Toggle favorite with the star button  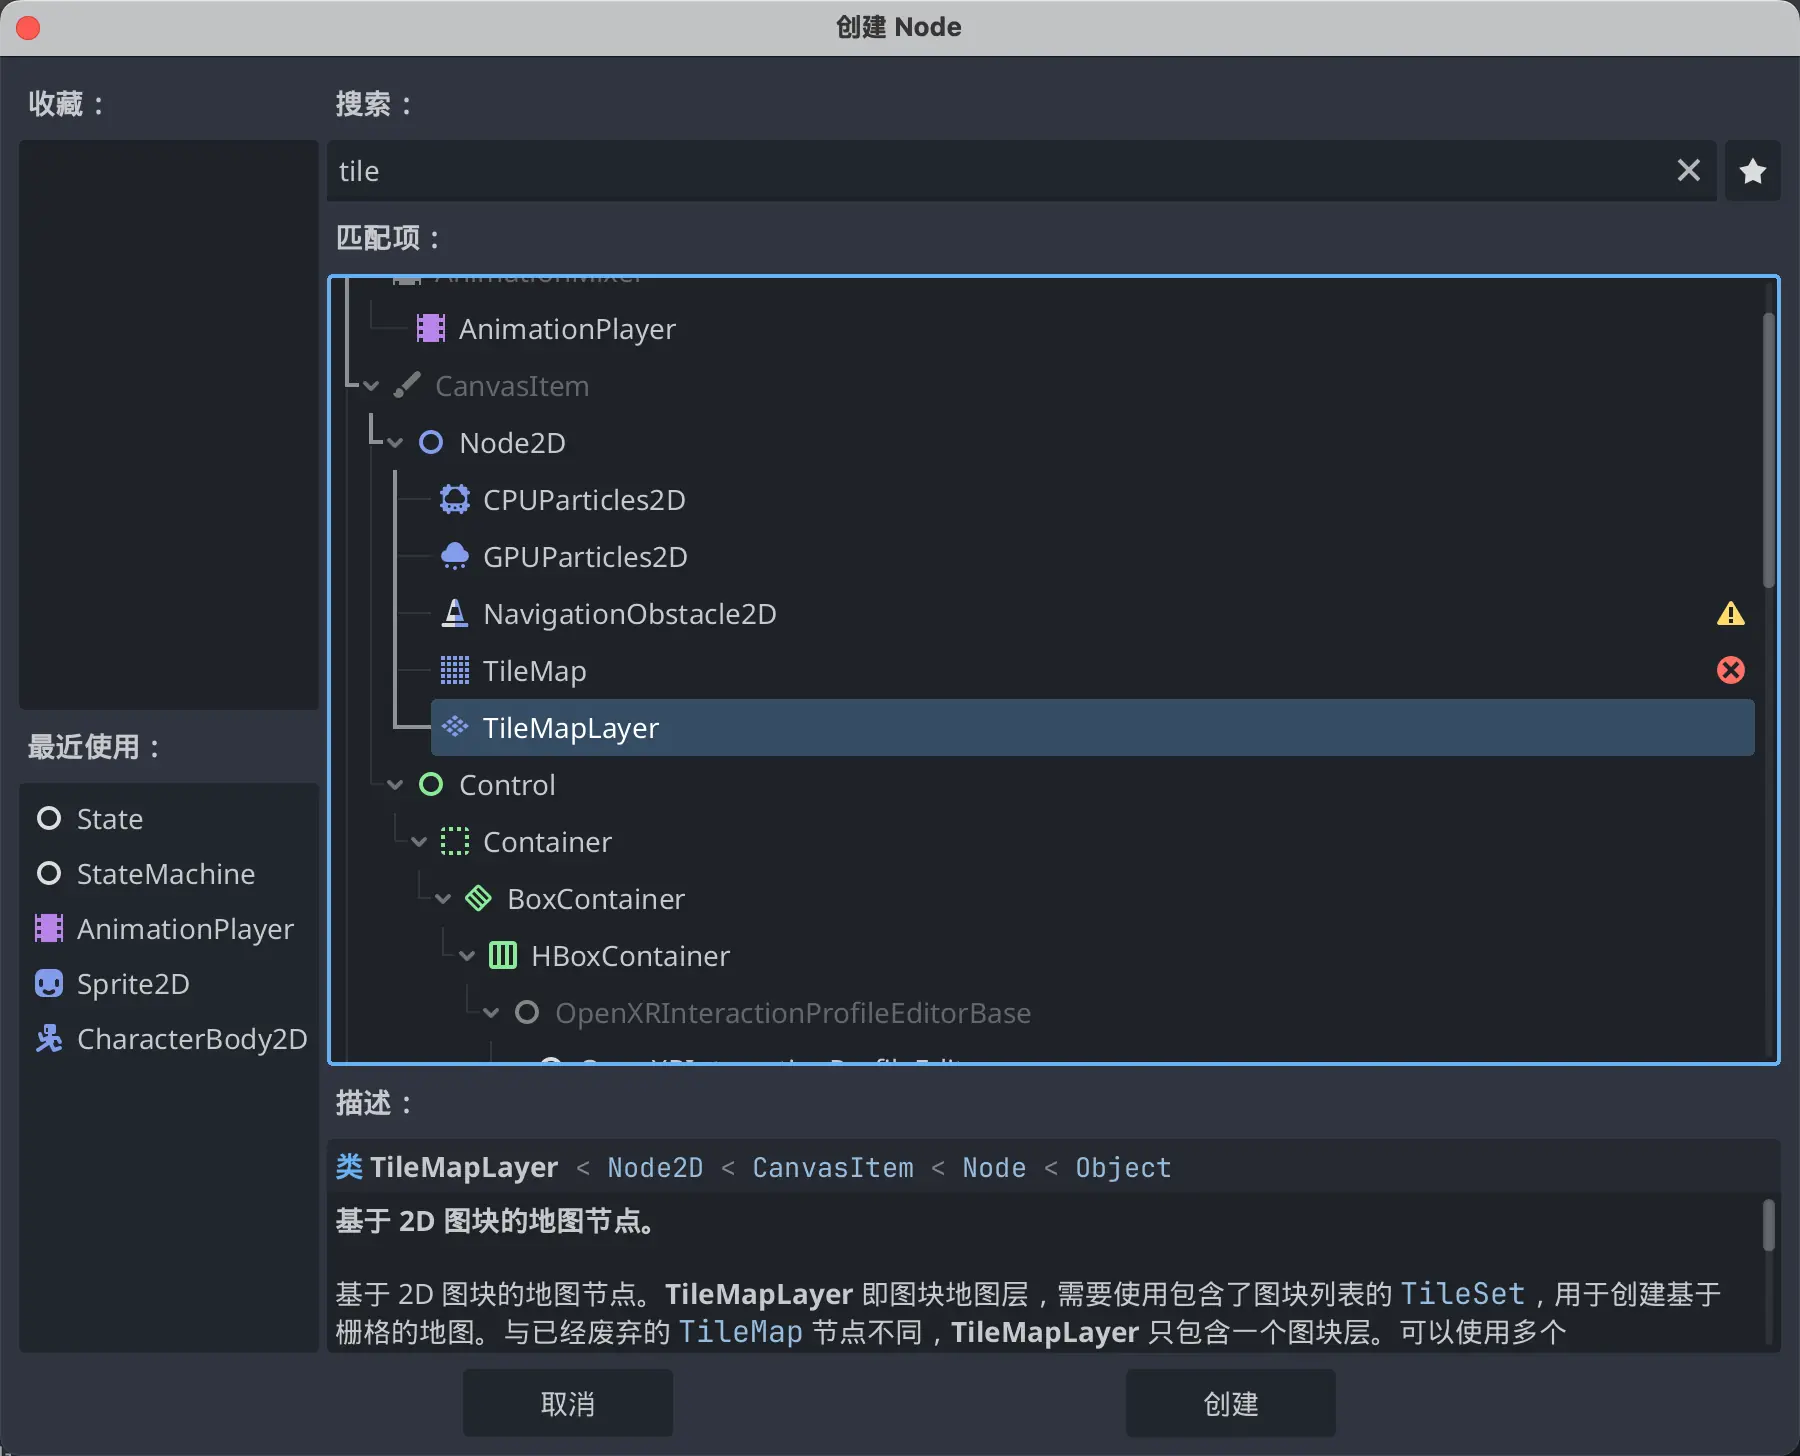coord(1752,172)
